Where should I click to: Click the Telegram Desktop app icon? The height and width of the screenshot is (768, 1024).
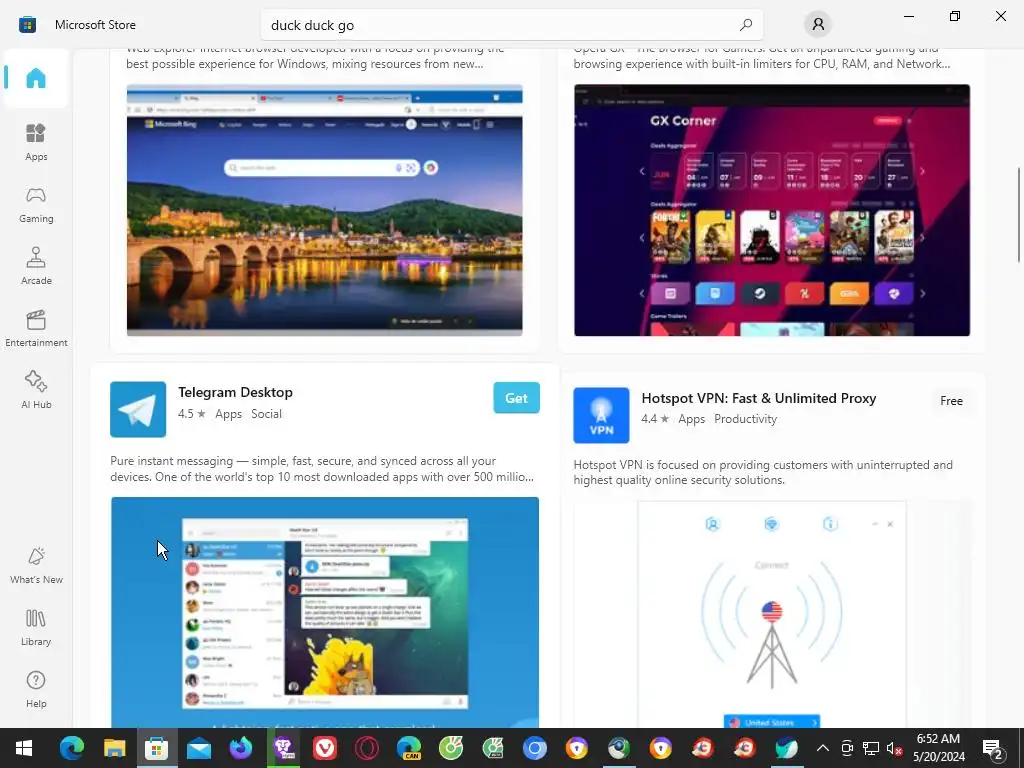tap(138, 409)
